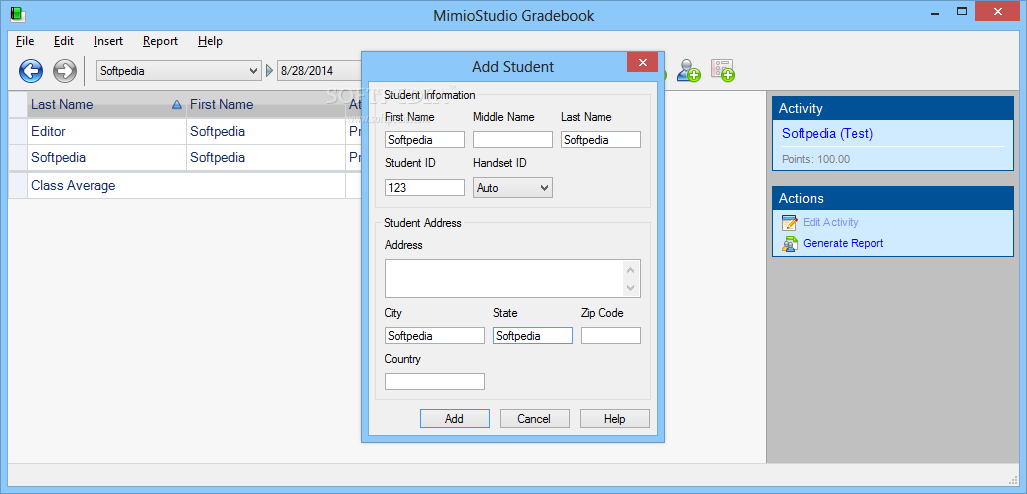Click the date field showing 8/28/2014
Screen dimensions: 1027x494
321,71
